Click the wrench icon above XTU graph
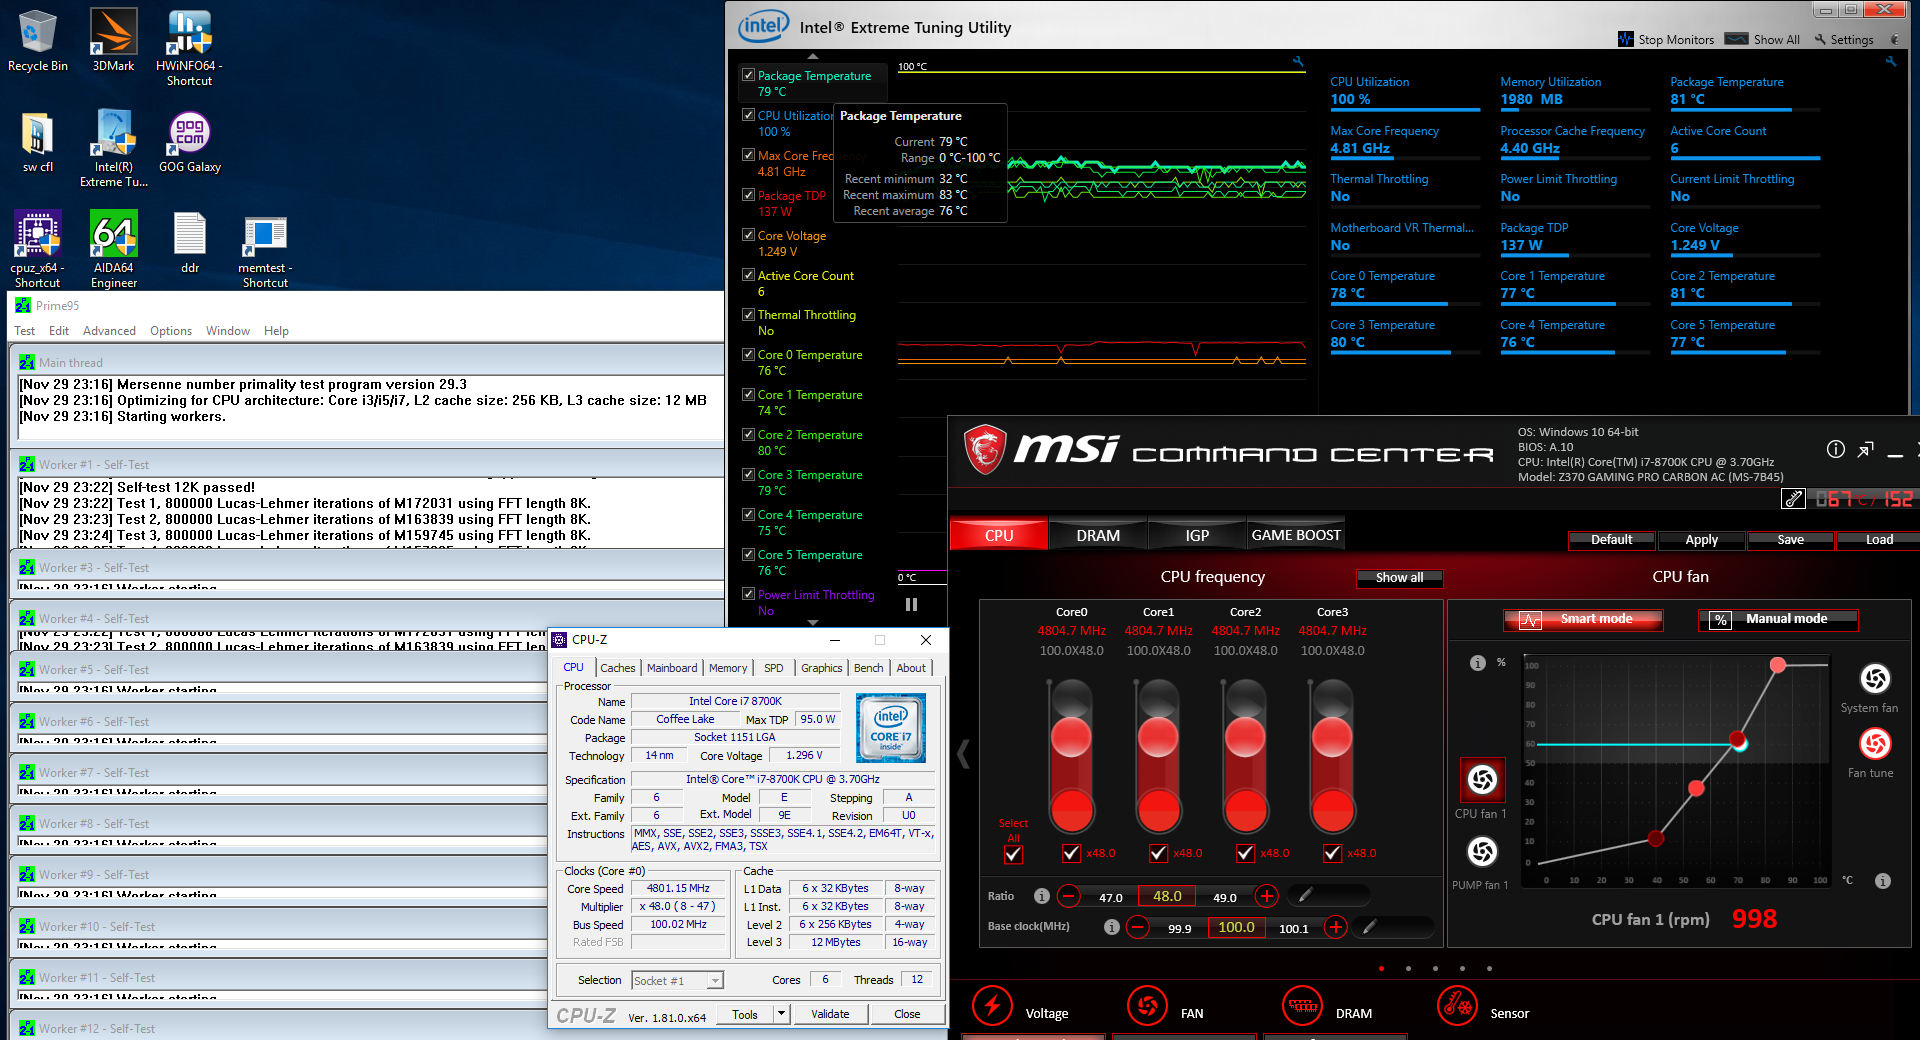 (1298, 62)
